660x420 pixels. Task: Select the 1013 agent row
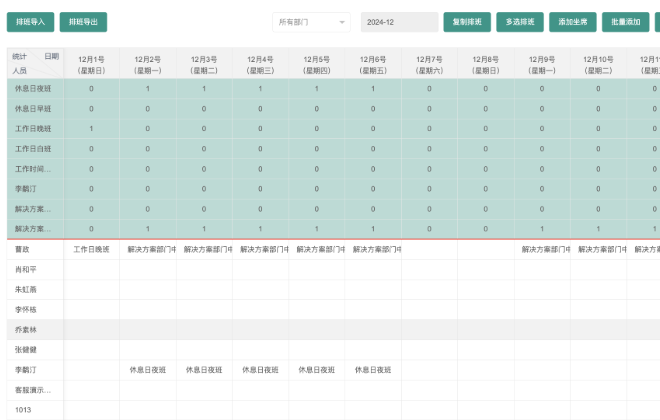click(23, 409)
